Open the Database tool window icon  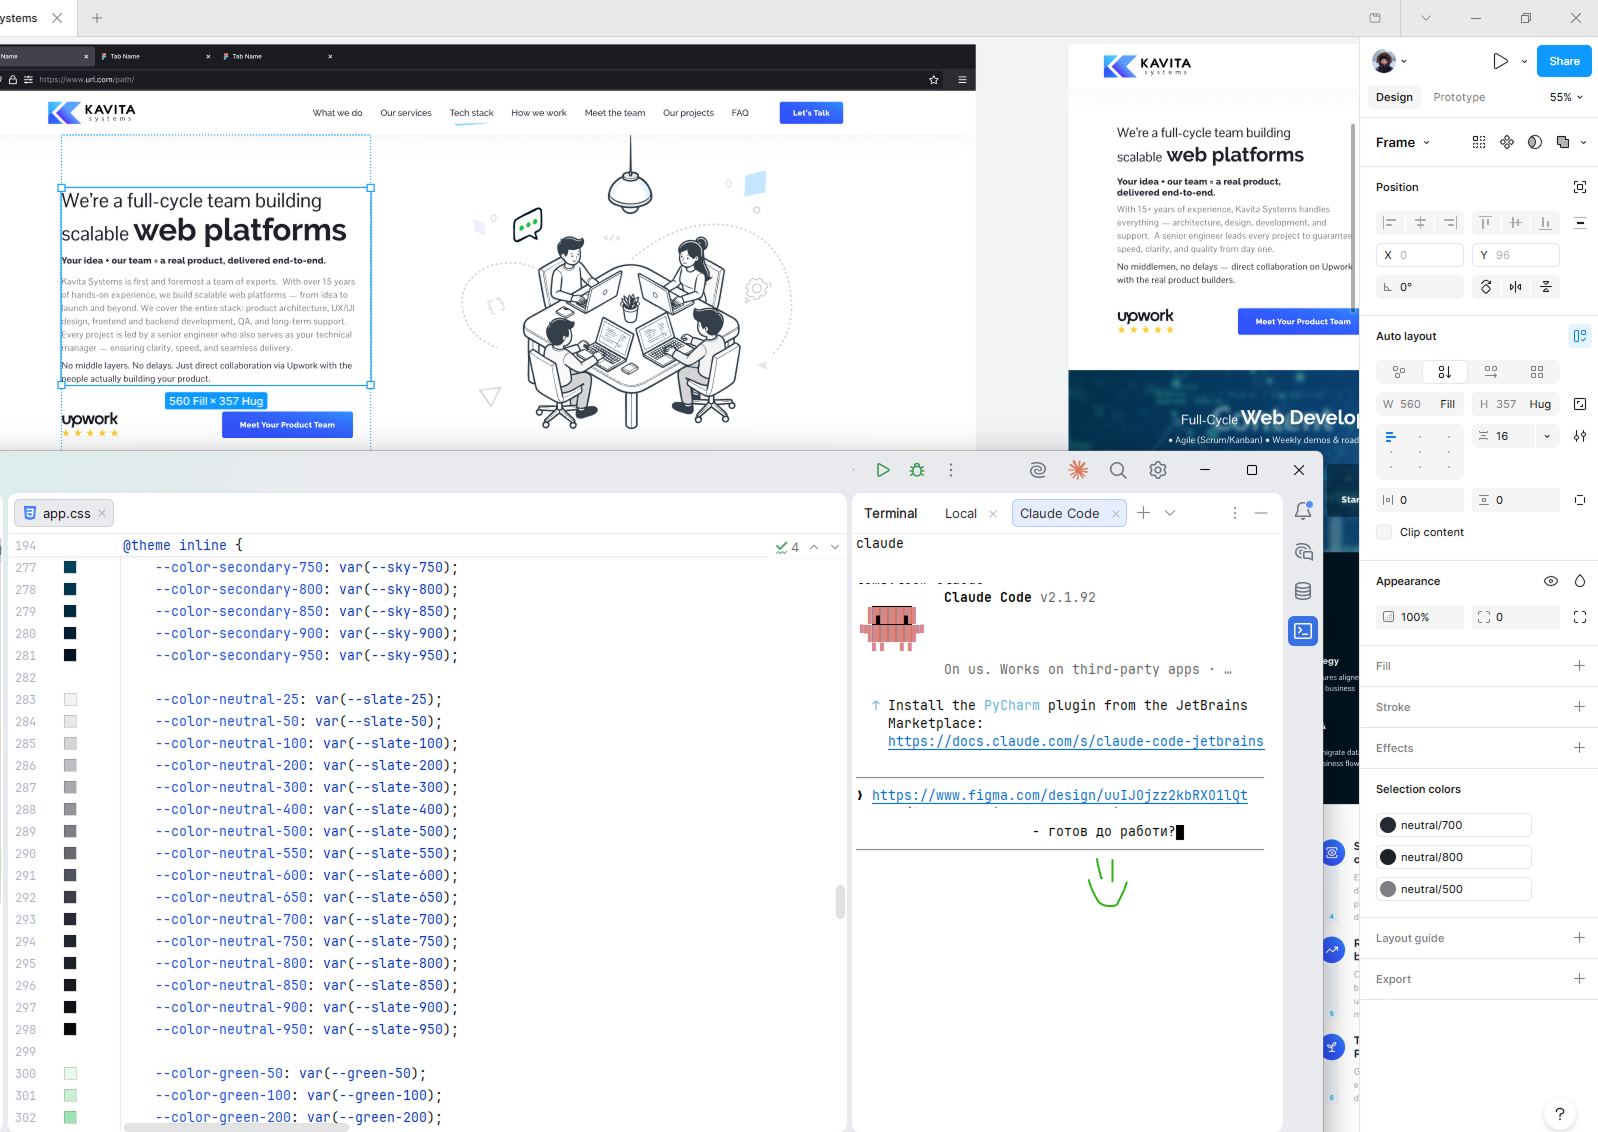coord(1303,591)
